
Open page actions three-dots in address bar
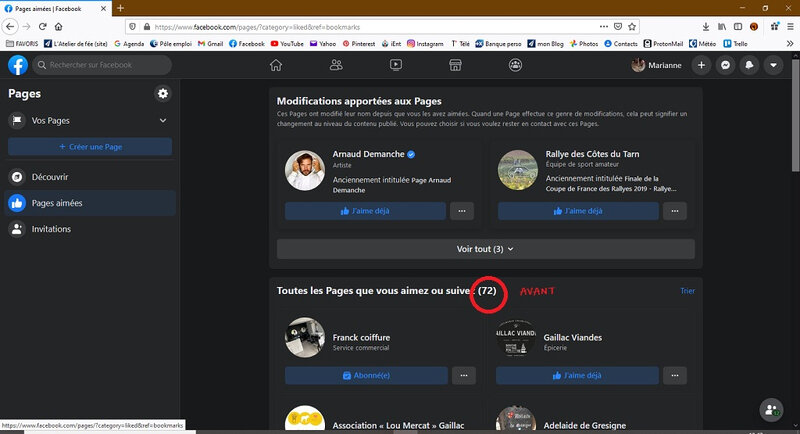pos(604,27)
